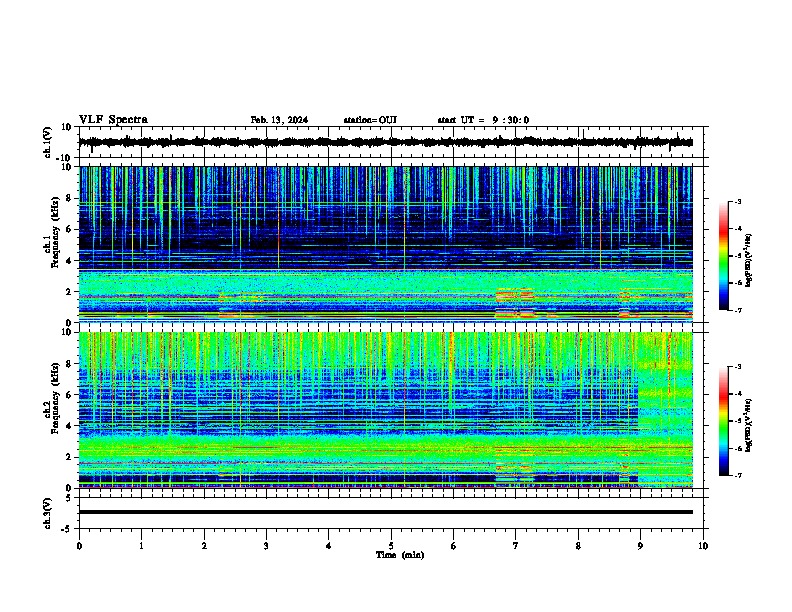The width and height of the screenshot is (792, 612).
Task: Click the -7 label on ch.2 colorbar
Action: pos(738,475)
